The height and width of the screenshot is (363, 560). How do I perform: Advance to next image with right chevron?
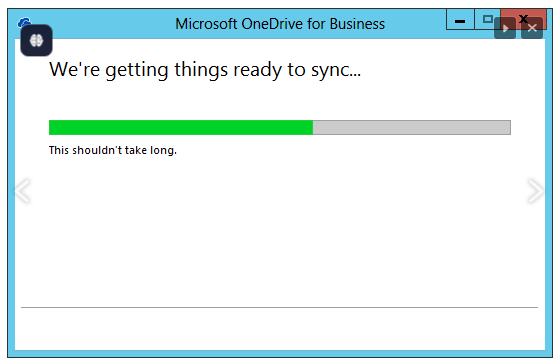[536, 191]
